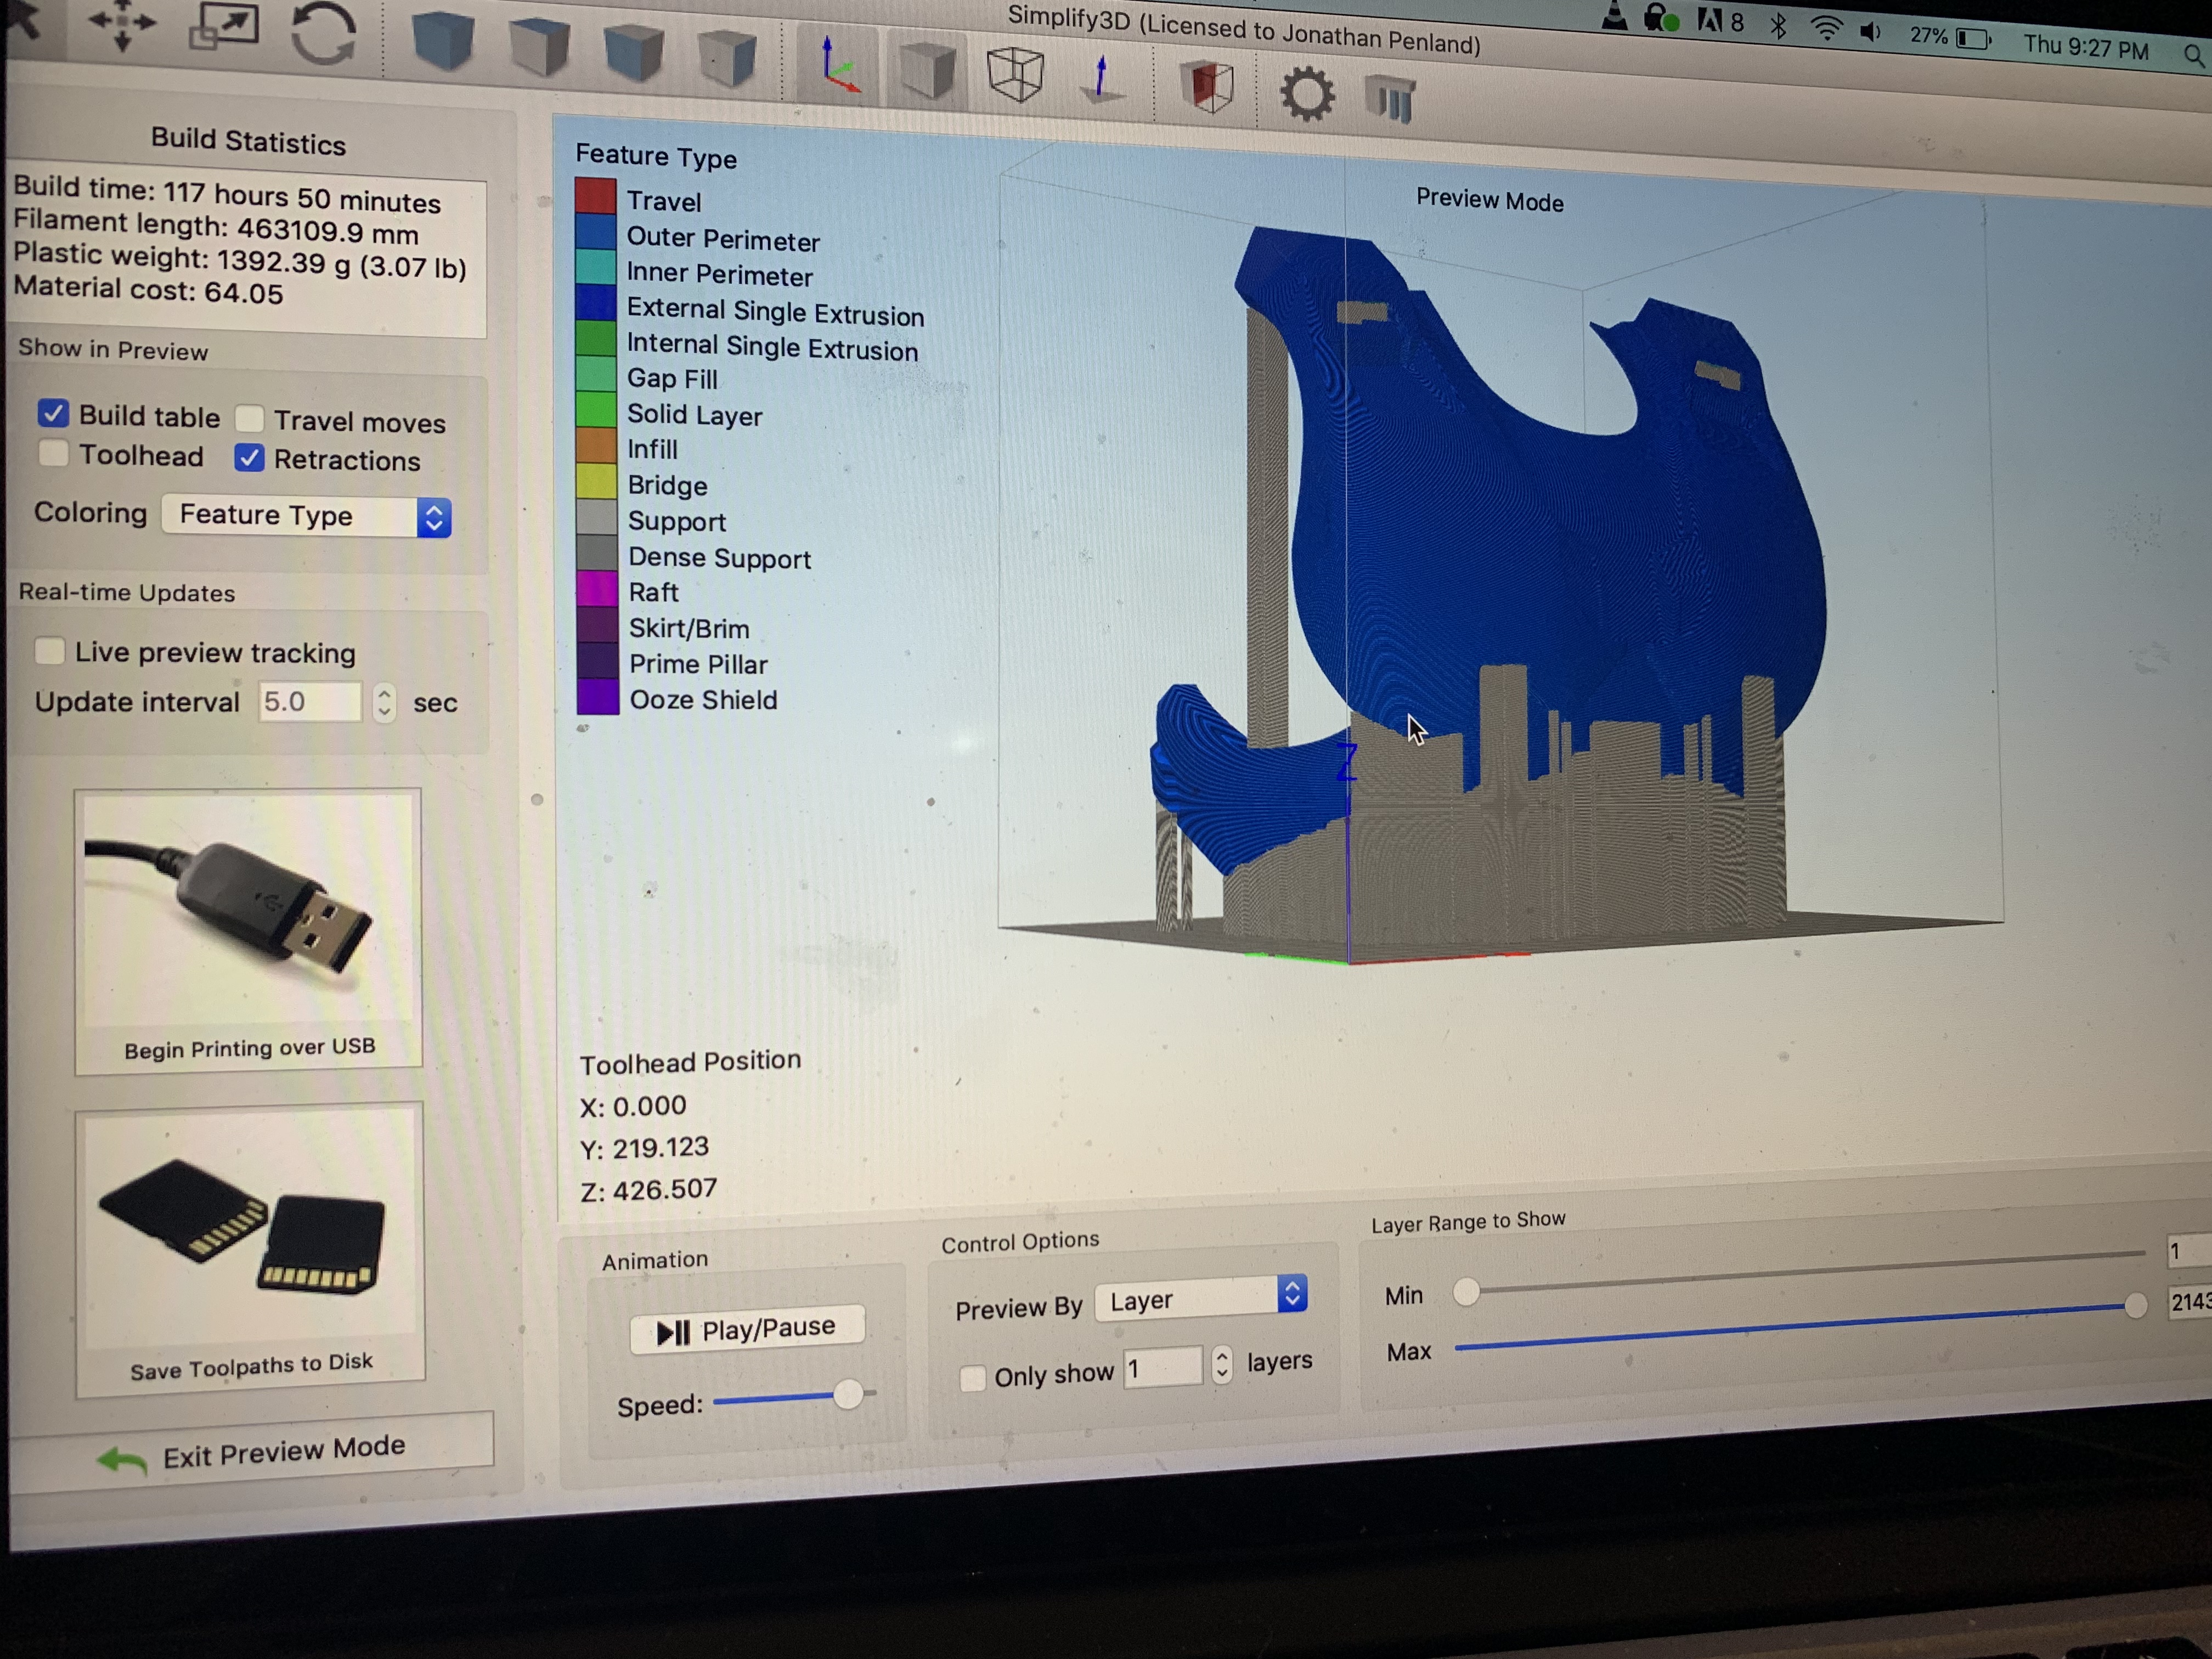Viewport: 2212px width, 1659px height.
Task: Click the Rotate tool icon
Action: 323,34
